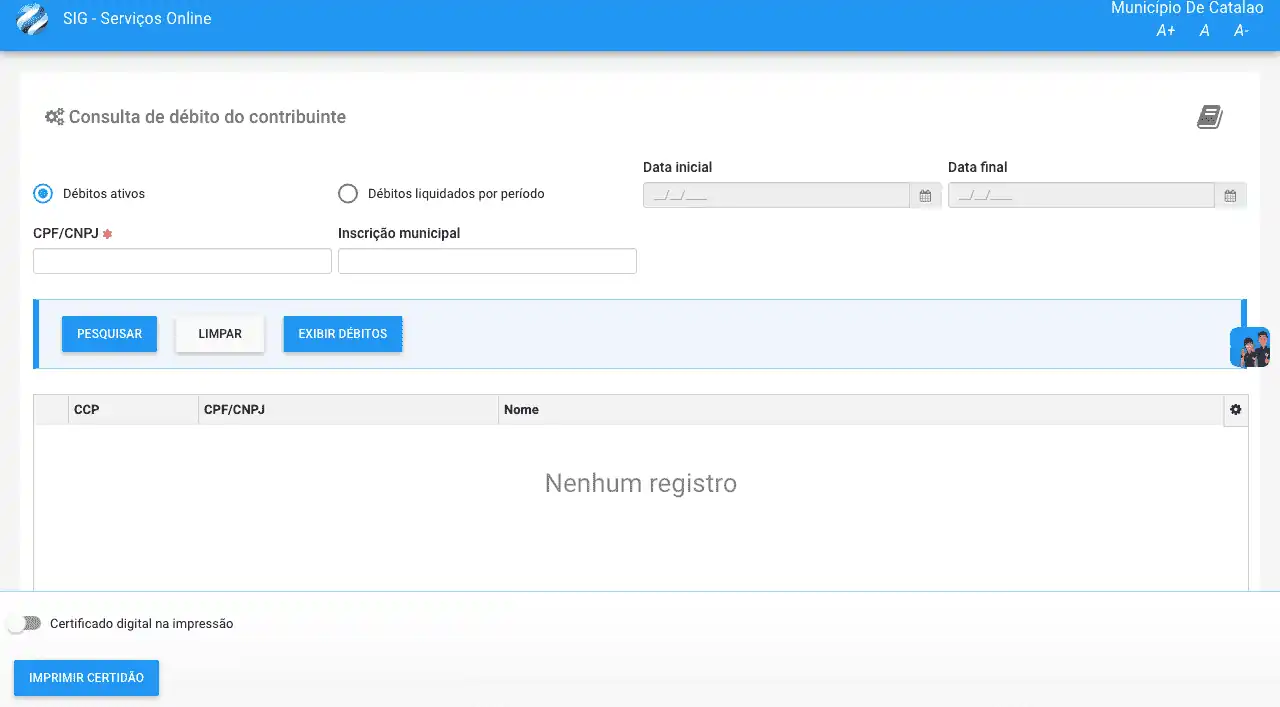
Task: Open the table settings gear icon
Action: click(1236, 410)
